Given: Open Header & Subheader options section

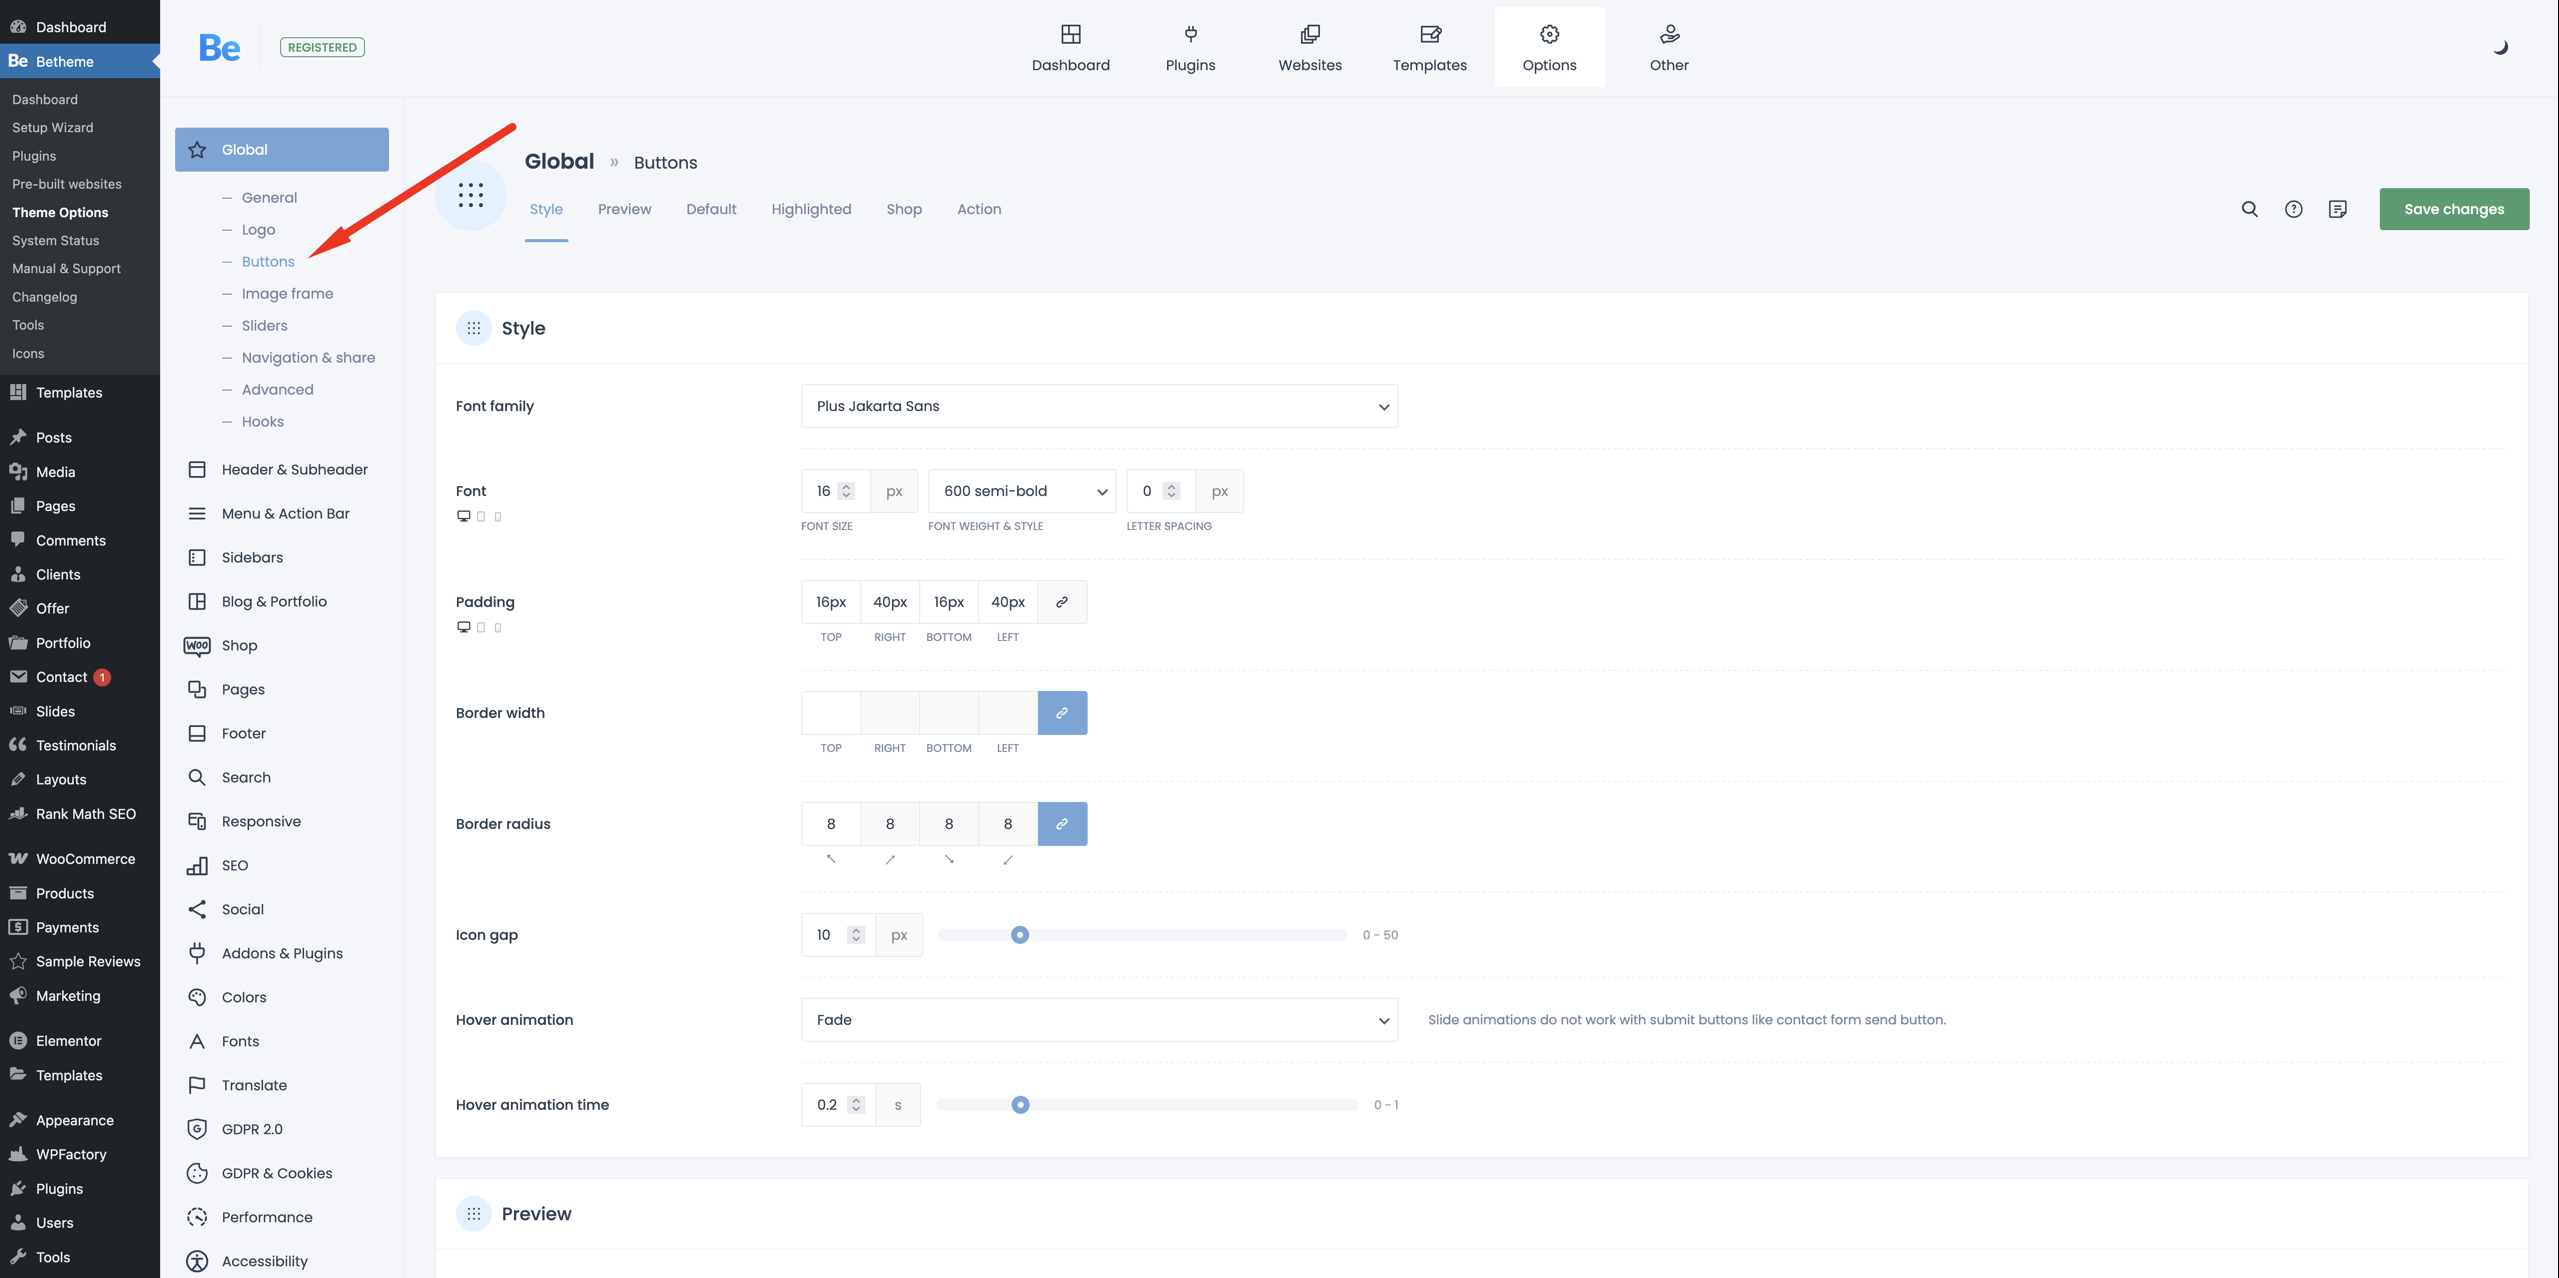Looking at the screenshot, I should 294,469.
